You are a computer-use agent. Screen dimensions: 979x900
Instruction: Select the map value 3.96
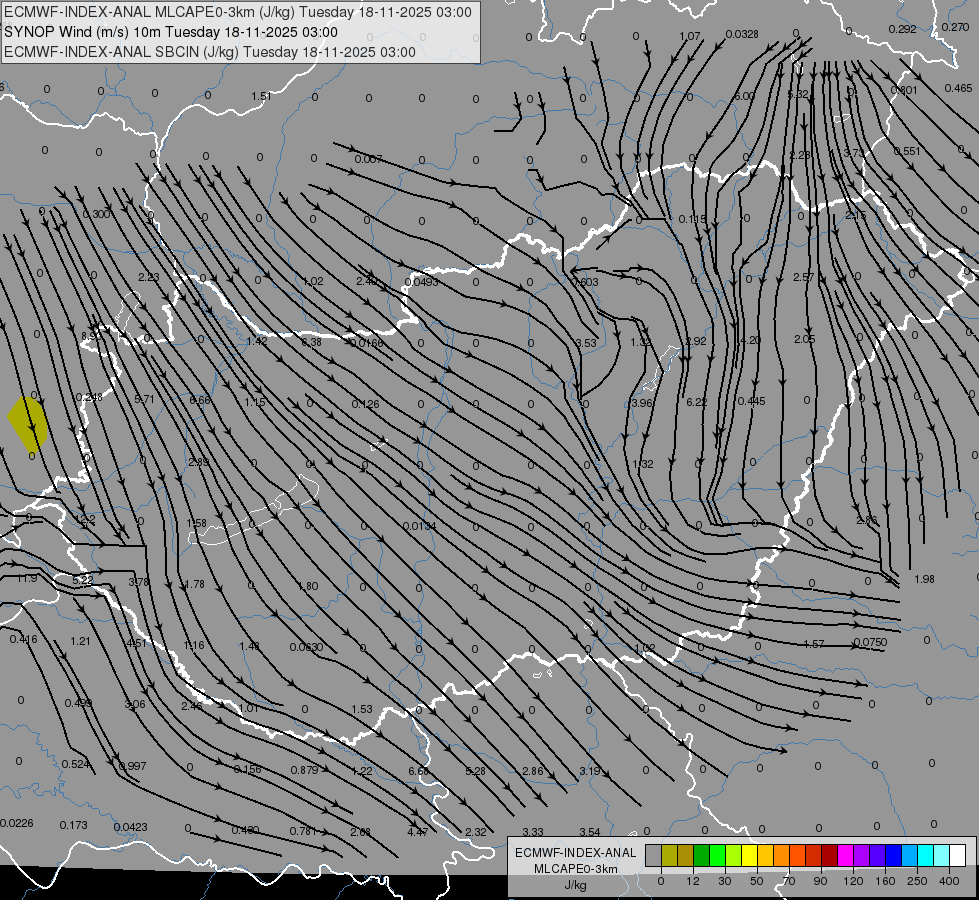point(641,403)
